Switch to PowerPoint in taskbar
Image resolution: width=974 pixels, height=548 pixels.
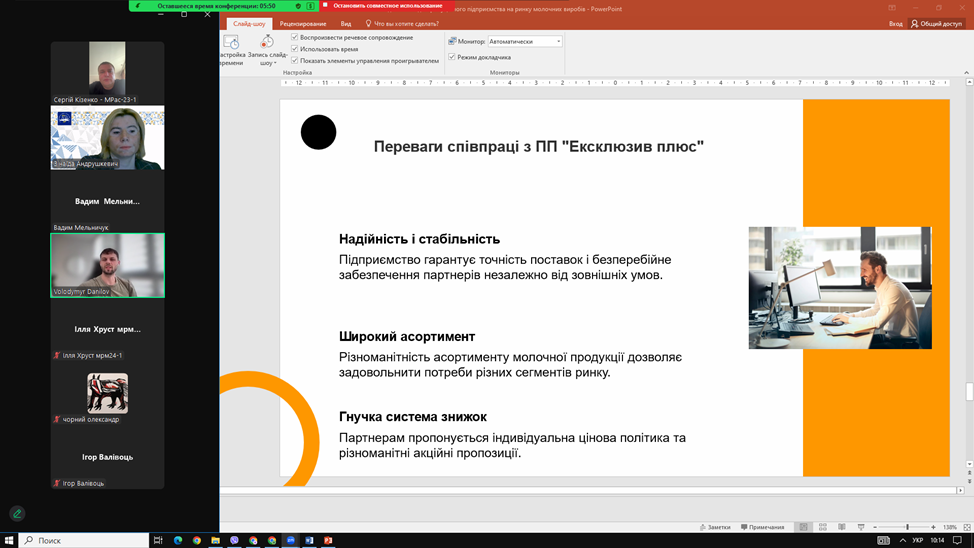(328, 540)
